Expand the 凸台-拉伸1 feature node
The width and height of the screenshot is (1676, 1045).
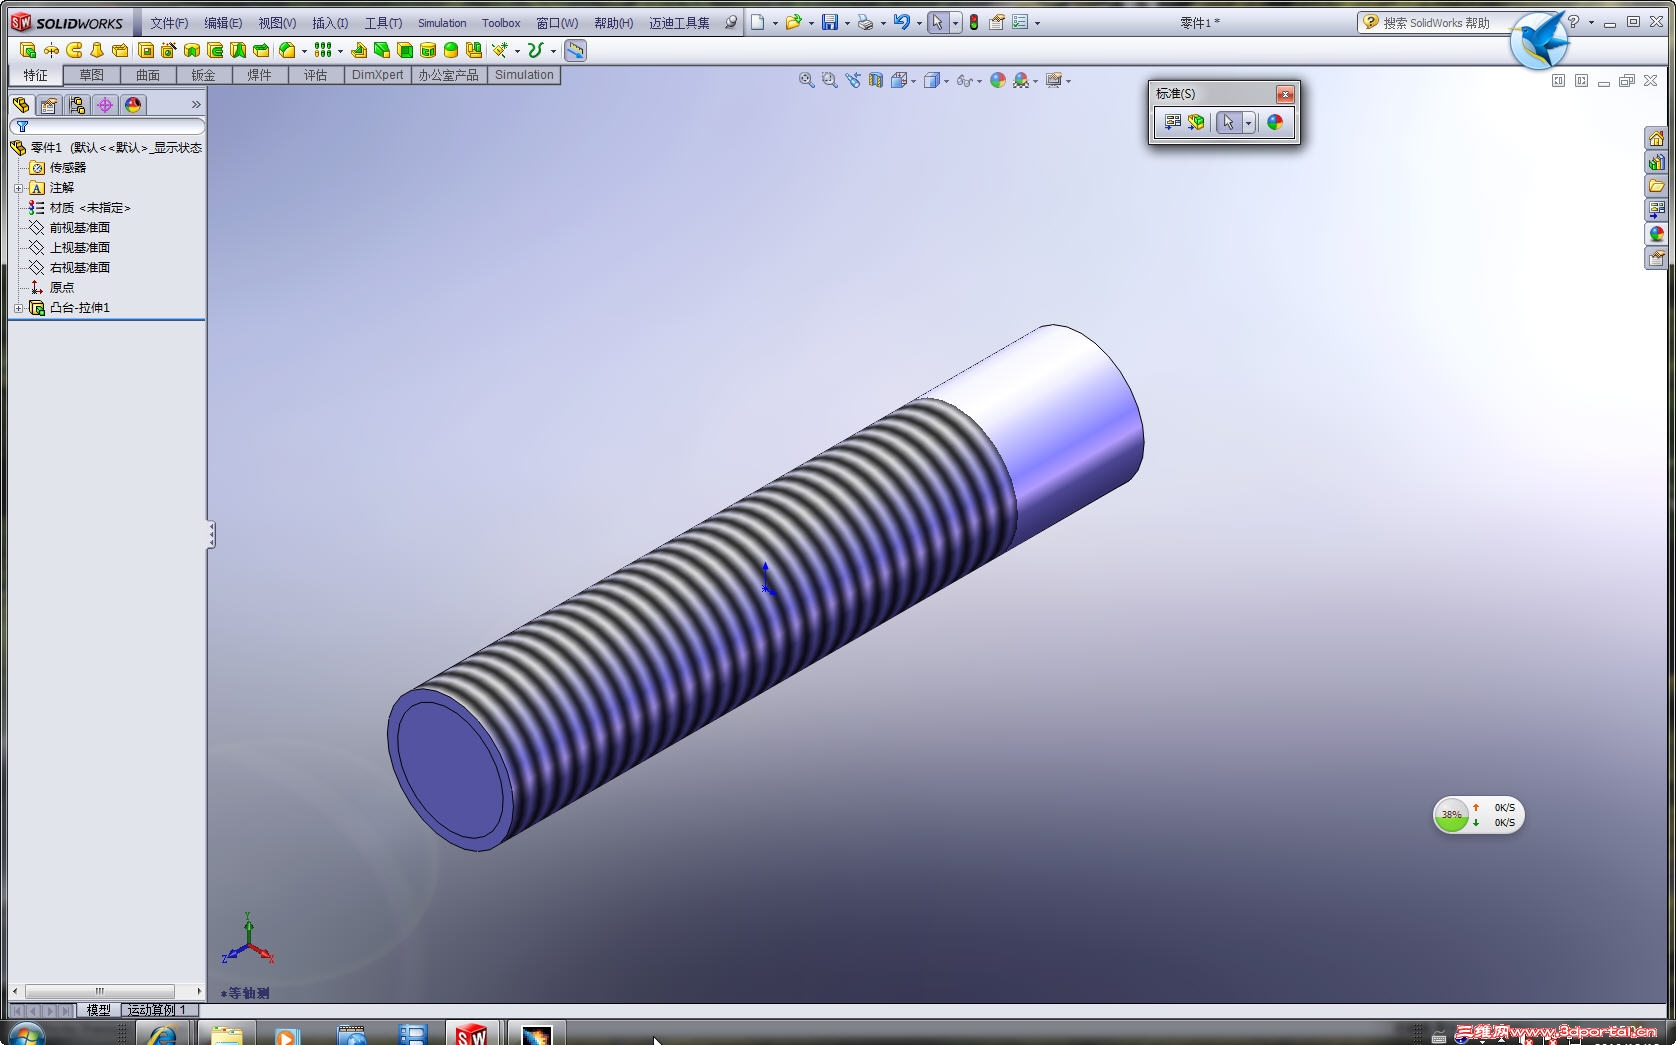click(x=18, y=308)
